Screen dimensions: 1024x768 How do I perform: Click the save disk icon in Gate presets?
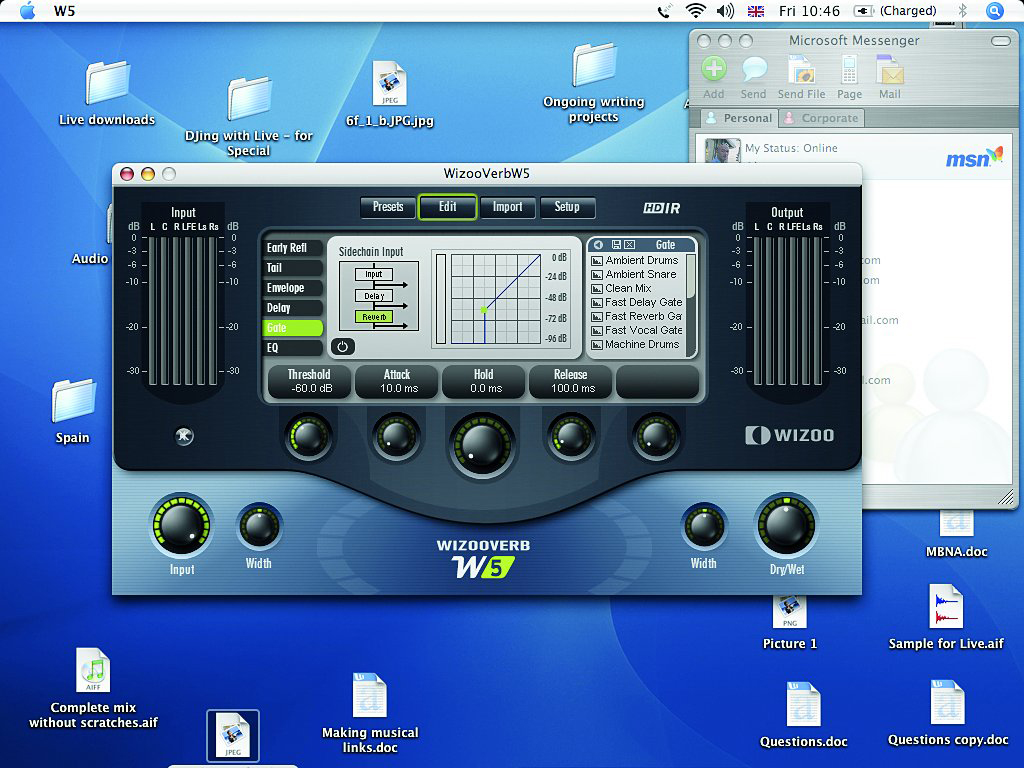coord(615,245)
